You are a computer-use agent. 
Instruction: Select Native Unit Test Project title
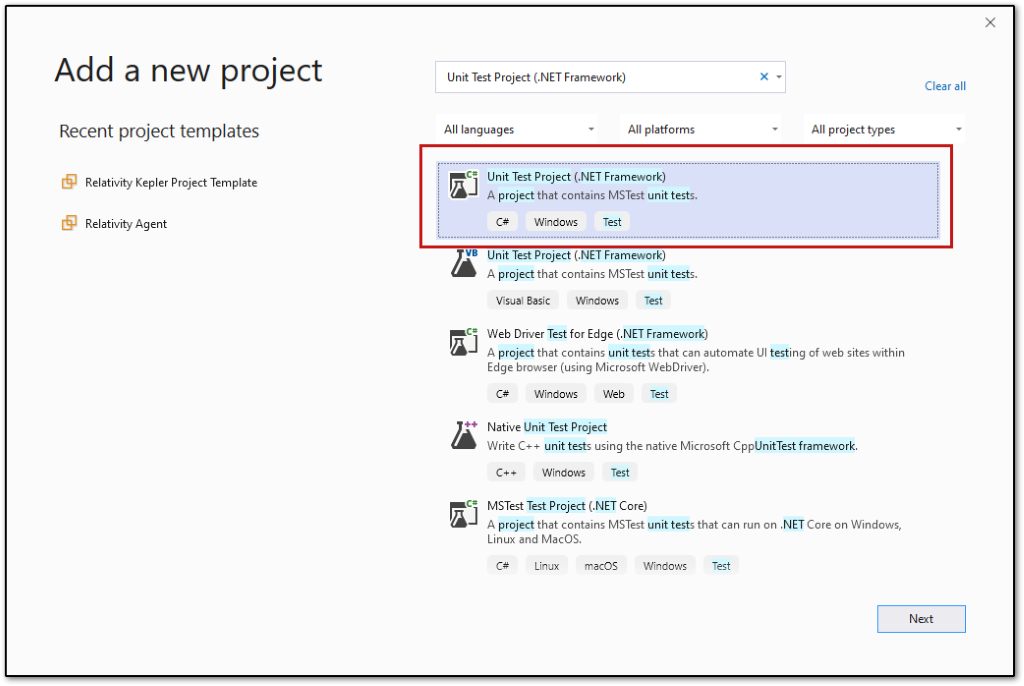[547, 427]
